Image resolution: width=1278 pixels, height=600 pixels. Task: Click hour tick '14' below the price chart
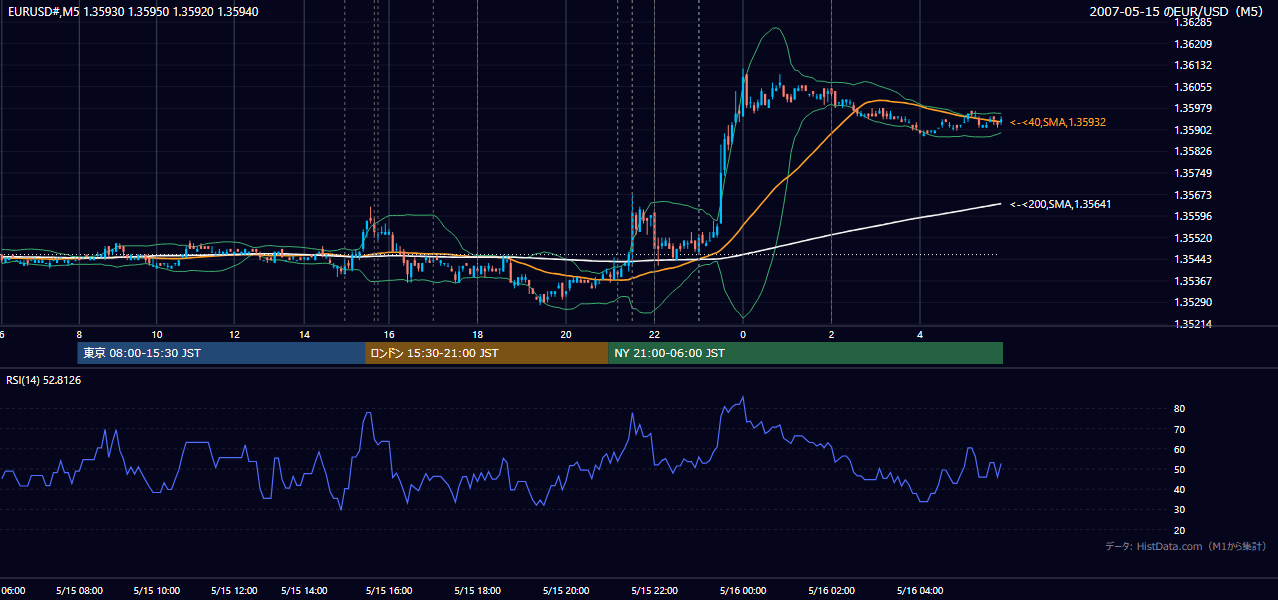pos(304,334)
